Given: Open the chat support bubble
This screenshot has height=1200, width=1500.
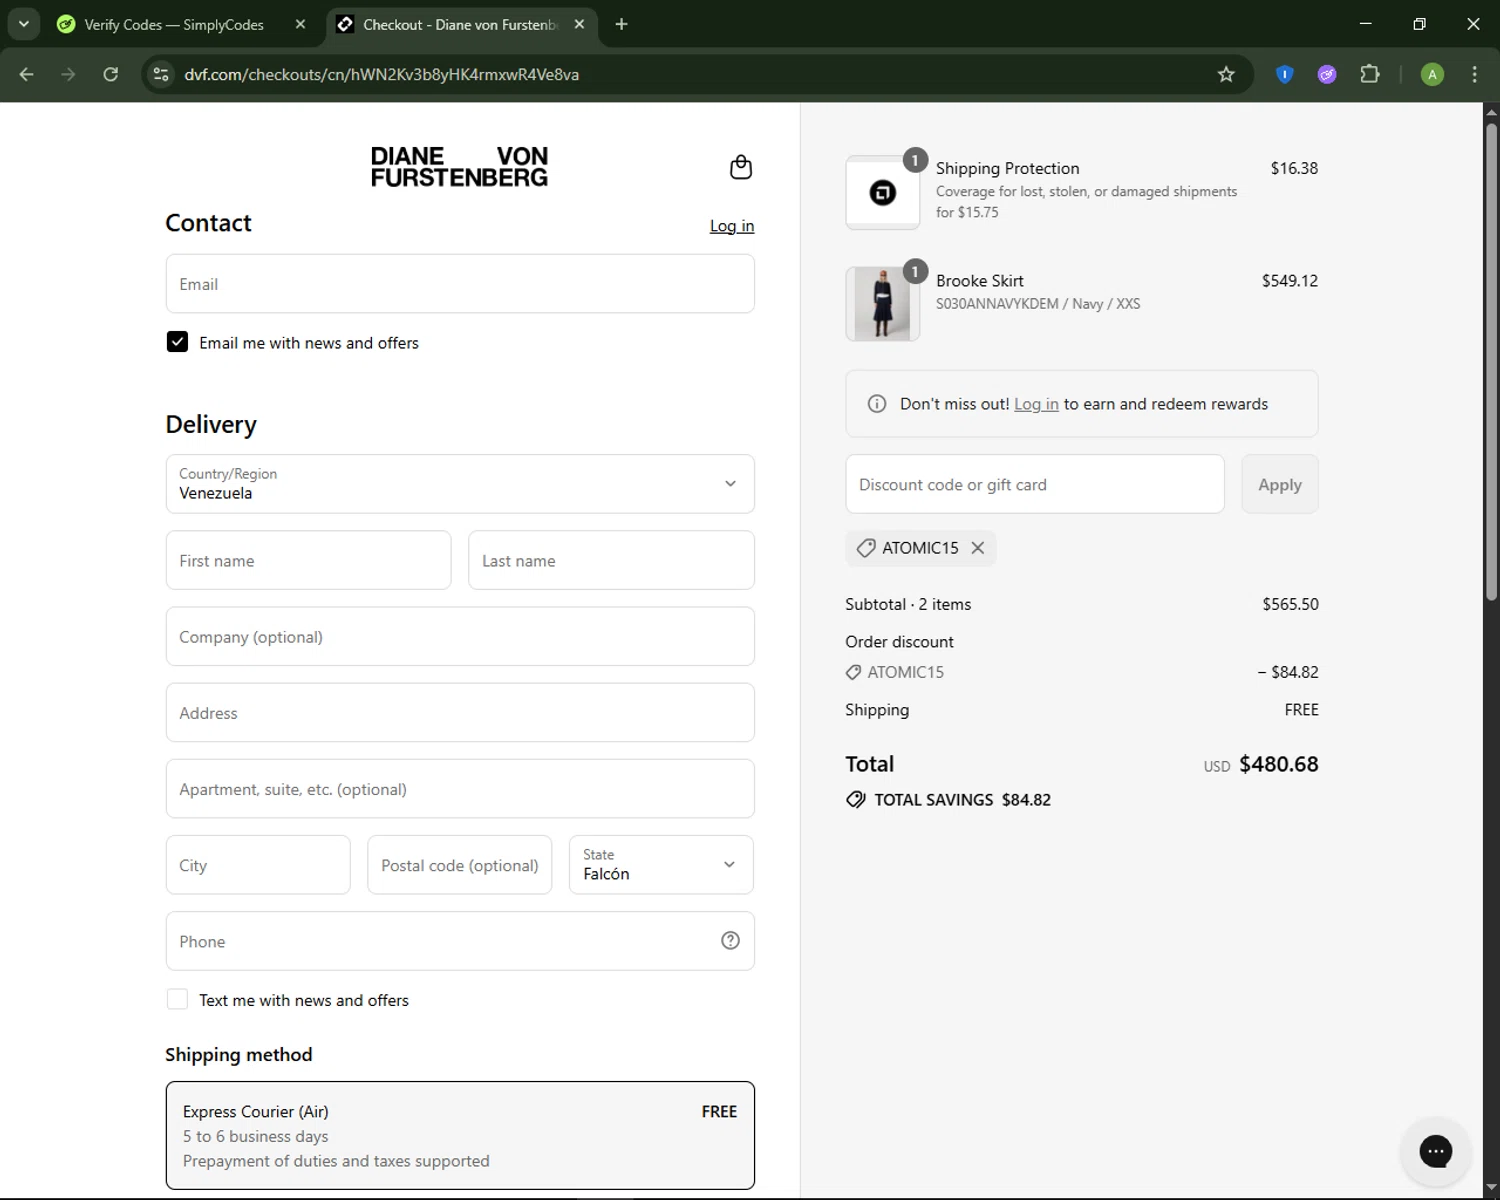Looking at the screenshot, I should (1436, 1151).
